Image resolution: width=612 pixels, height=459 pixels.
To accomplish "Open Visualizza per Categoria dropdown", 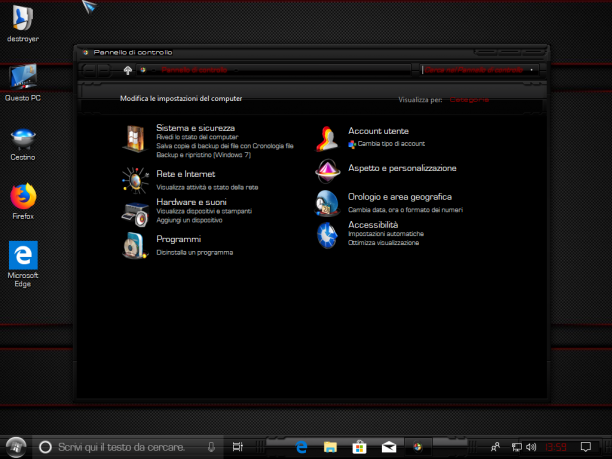I will [469, 100].
